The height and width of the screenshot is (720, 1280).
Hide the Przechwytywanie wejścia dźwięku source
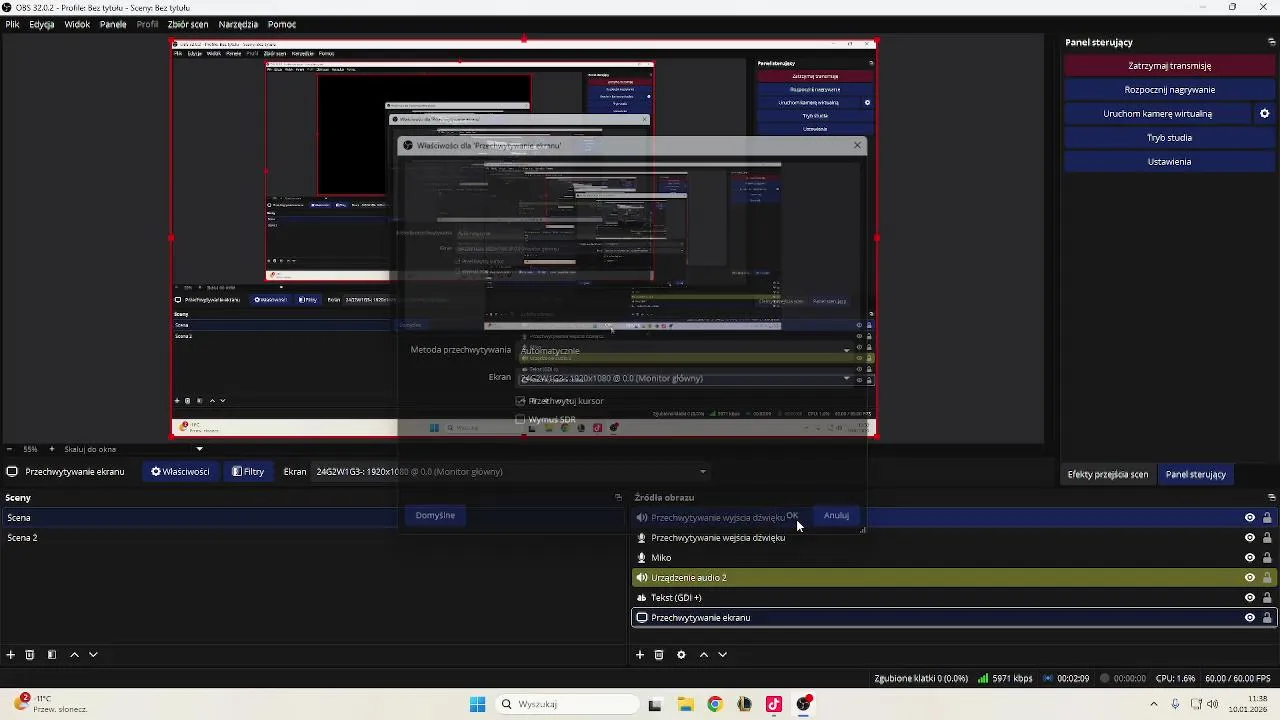[x=1249, y=538]
